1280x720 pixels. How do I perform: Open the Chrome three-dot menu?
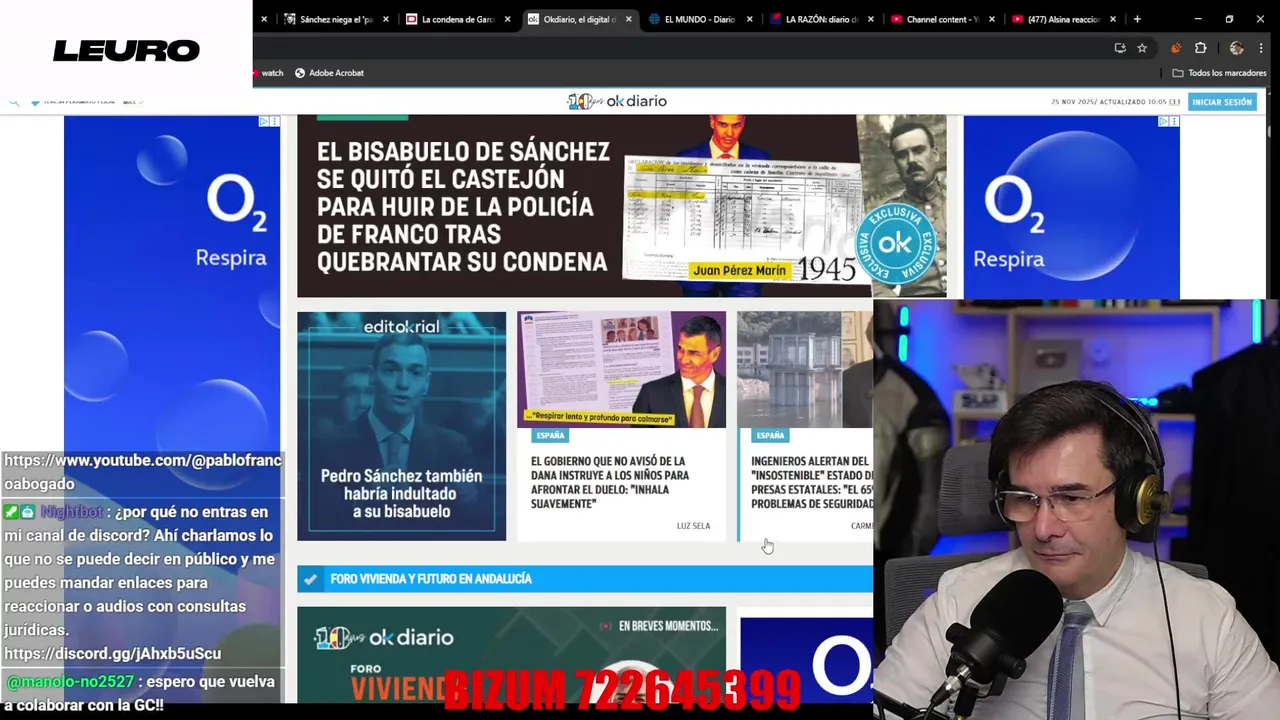coord(1262,48)
